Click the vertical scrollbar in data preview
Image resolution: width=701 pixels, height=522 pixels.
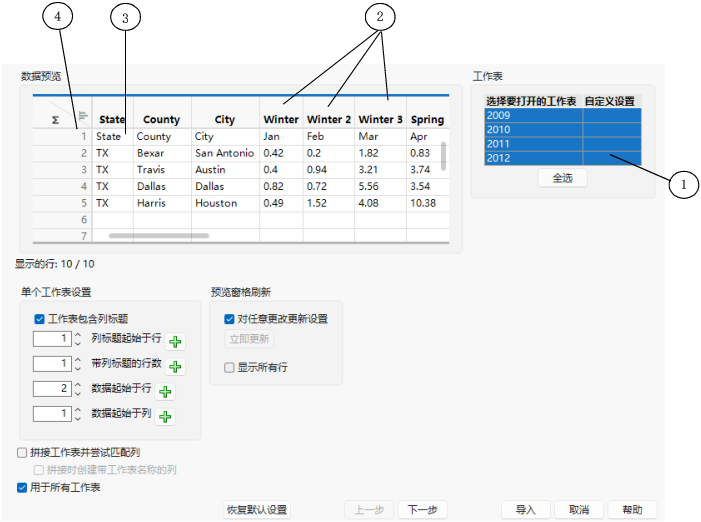(x=443, y=156)
